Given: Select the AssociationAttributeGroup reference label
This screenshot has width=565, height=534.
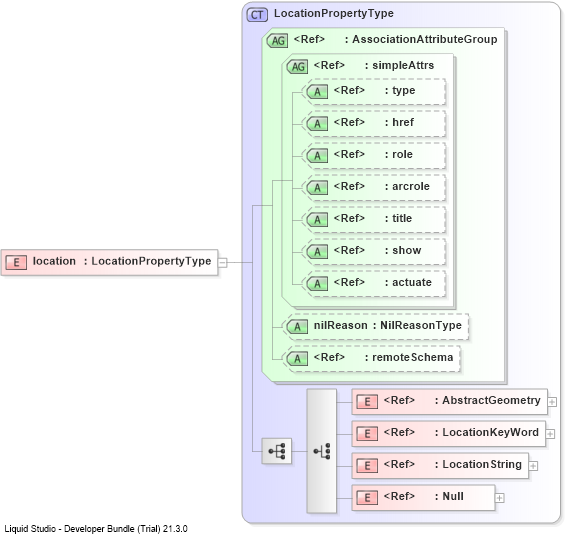Looking at the screenshot, I should click(x=395, y=39).
